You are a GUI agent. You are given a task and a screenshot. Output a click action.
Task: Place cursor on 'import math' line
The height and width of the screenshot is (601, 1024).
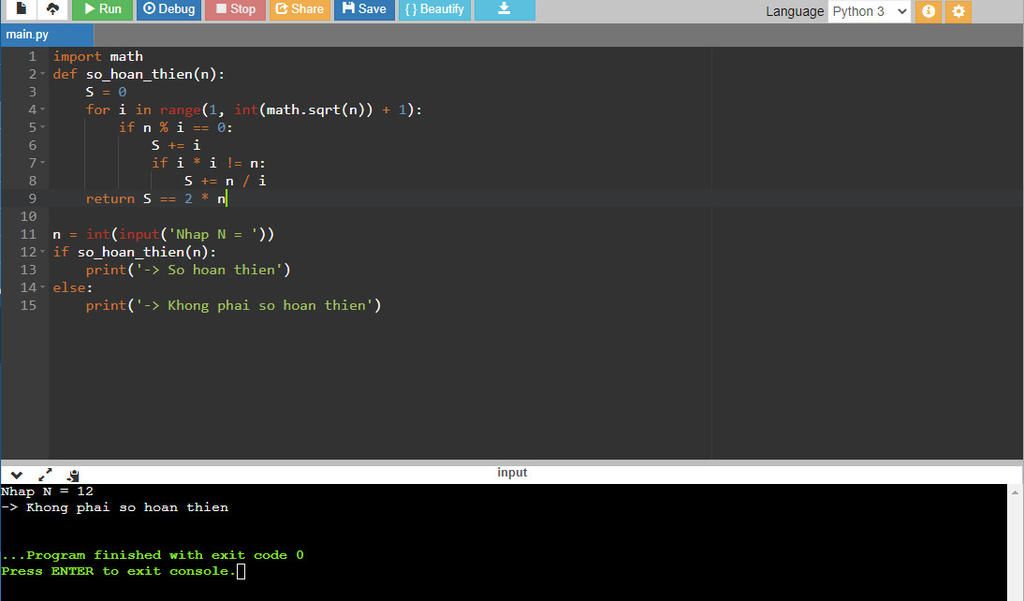pos(98,56)
